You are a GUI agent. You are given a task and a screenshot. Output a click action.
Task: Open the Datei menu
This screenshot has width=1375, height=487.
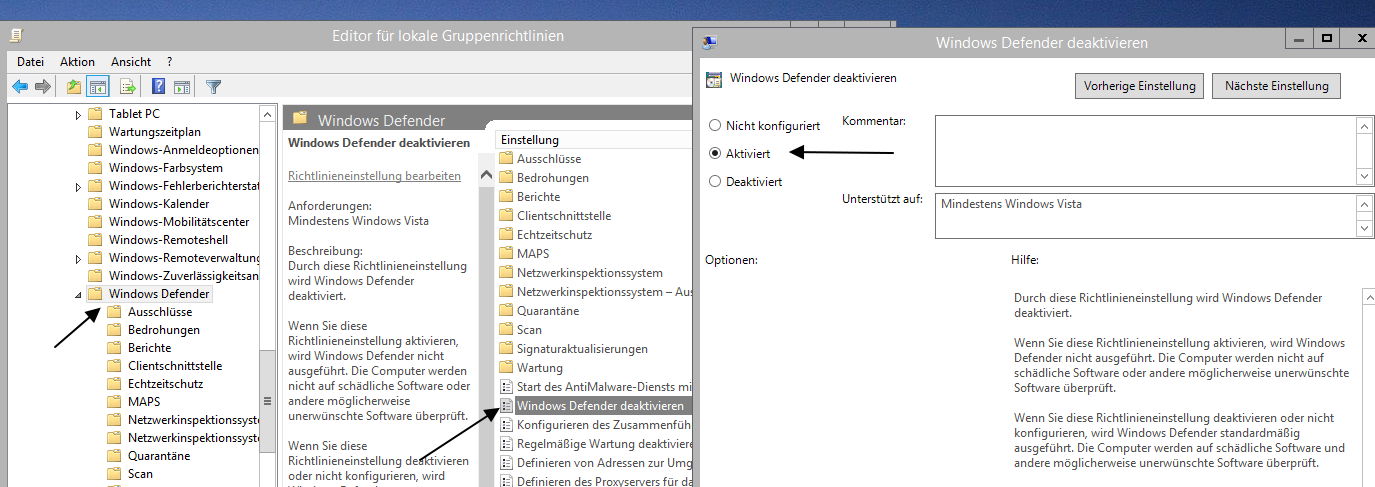(x=31, y=62)
